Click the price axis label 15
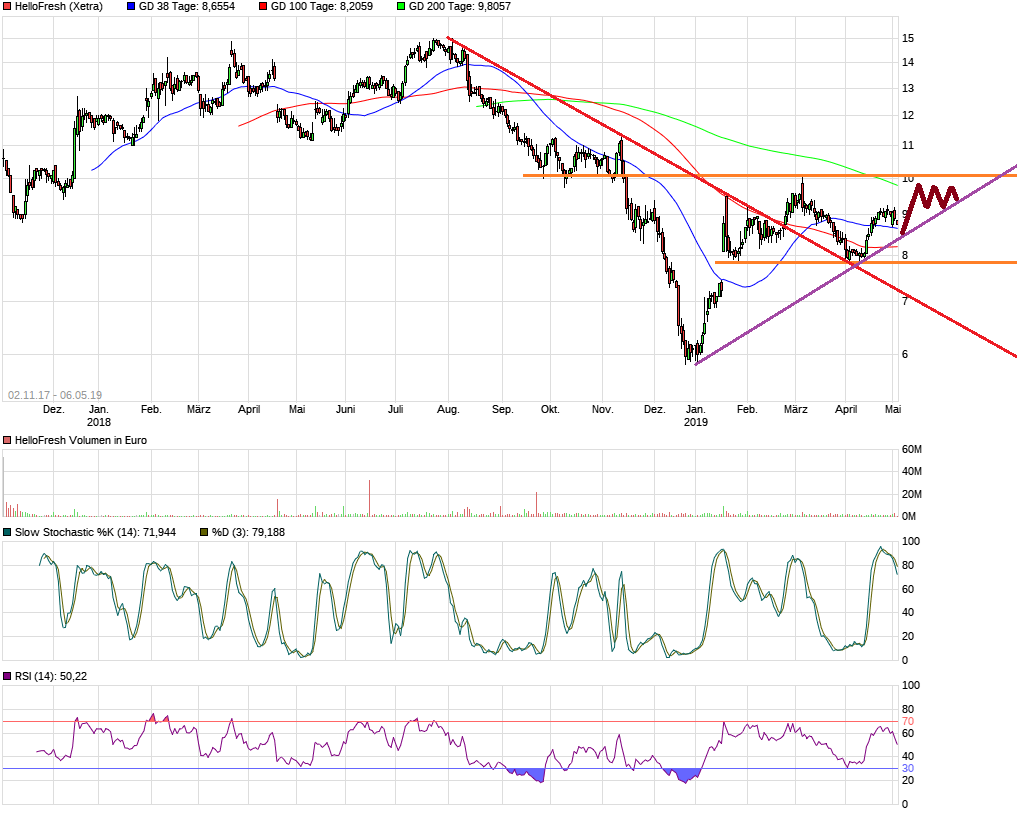The height and width of the screenshot is (814, 1017). coord(908,38)
